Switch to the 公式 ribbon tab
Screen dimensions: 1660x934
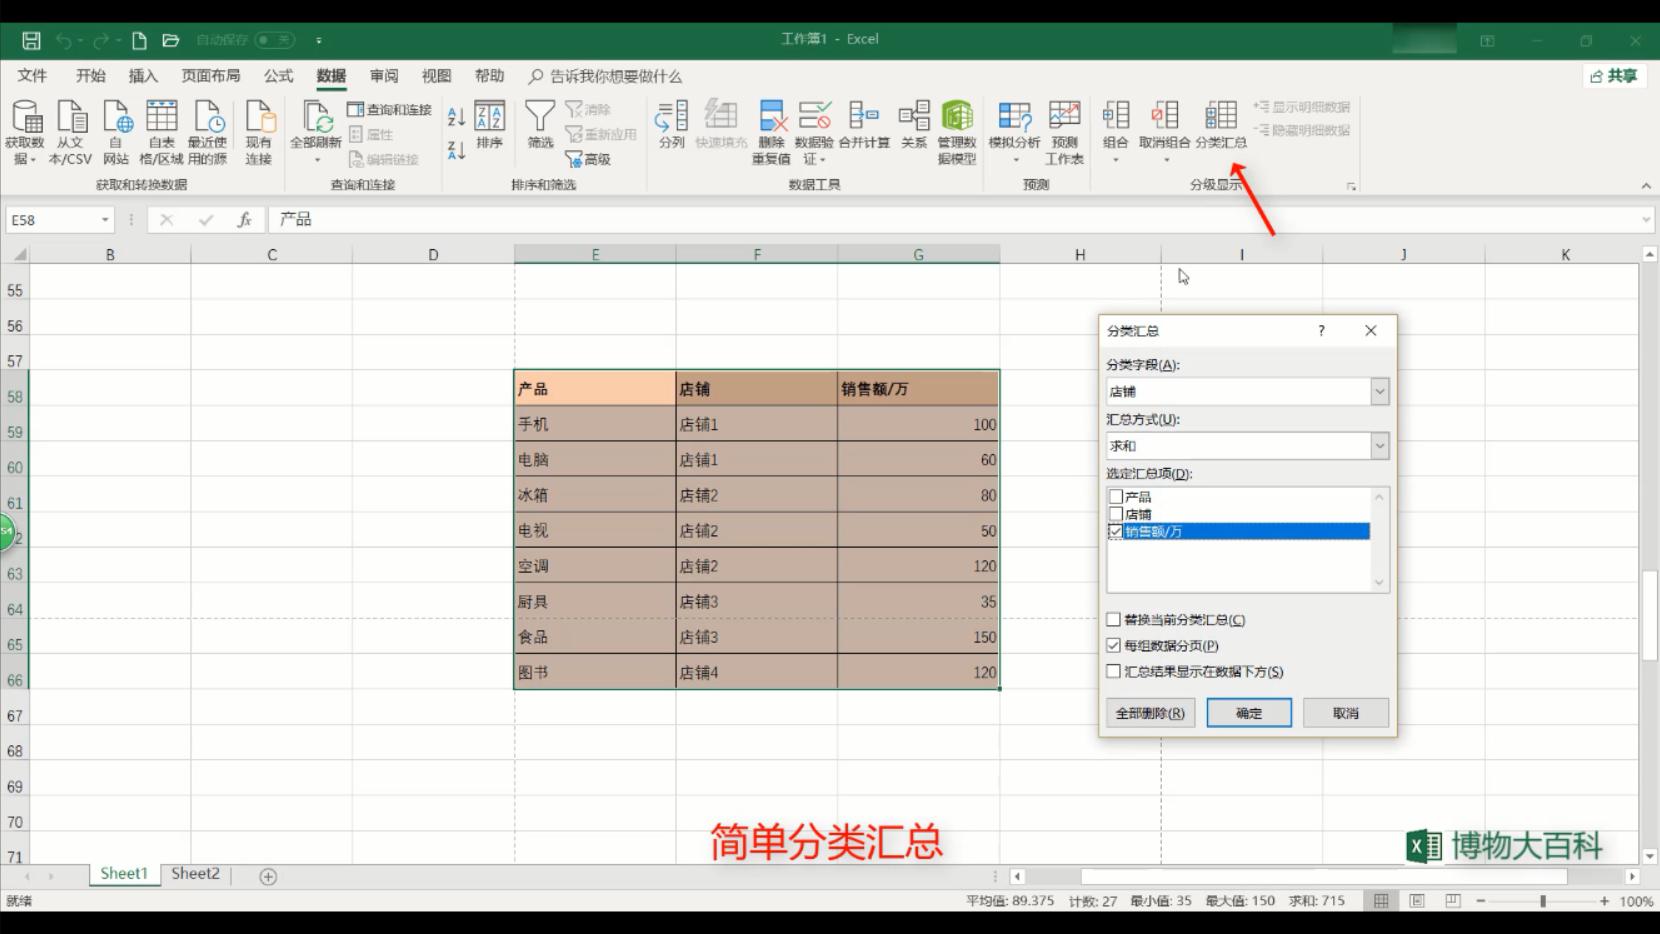click(277, 75)
